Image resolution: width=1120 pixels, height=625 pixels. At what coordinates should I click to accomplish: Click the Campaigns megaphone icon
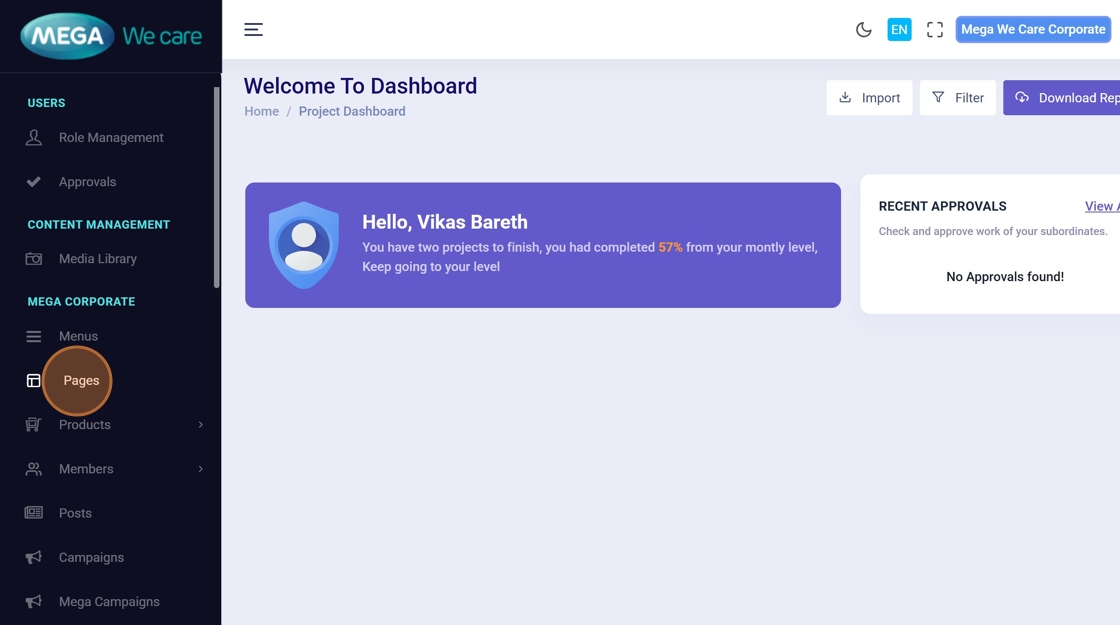tap(34, 558)
